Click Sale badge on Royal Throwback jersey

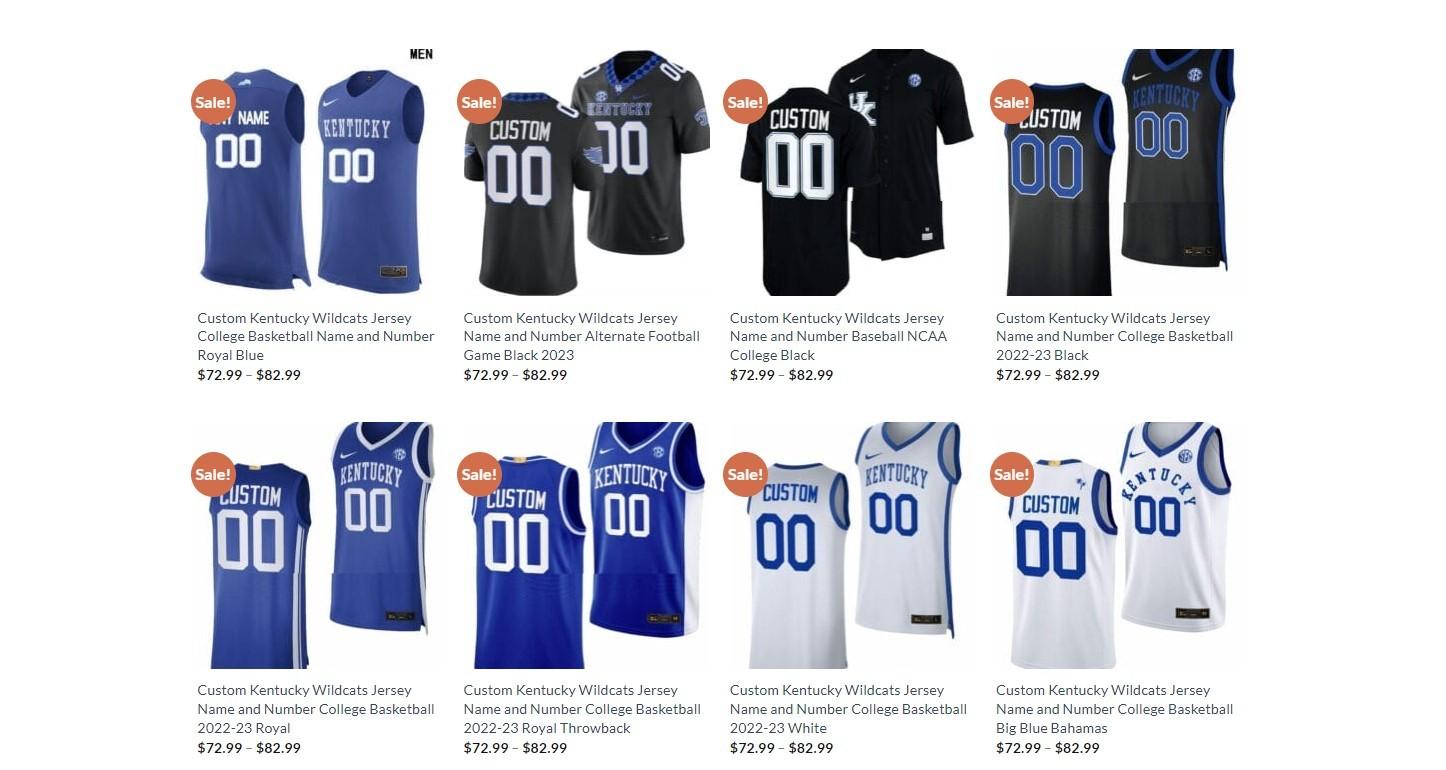[x=479, y=474]
